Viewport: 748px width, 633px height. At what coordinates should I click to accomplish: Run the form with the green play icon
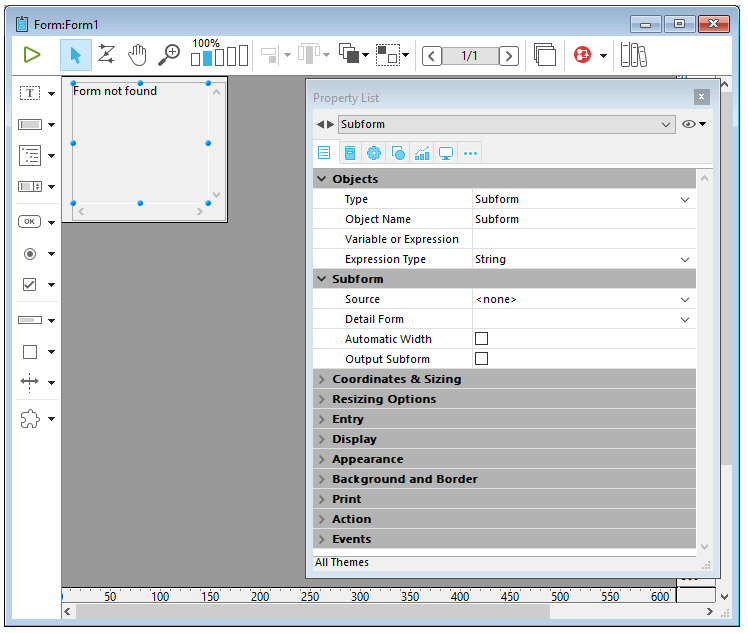tap(32, 55)
